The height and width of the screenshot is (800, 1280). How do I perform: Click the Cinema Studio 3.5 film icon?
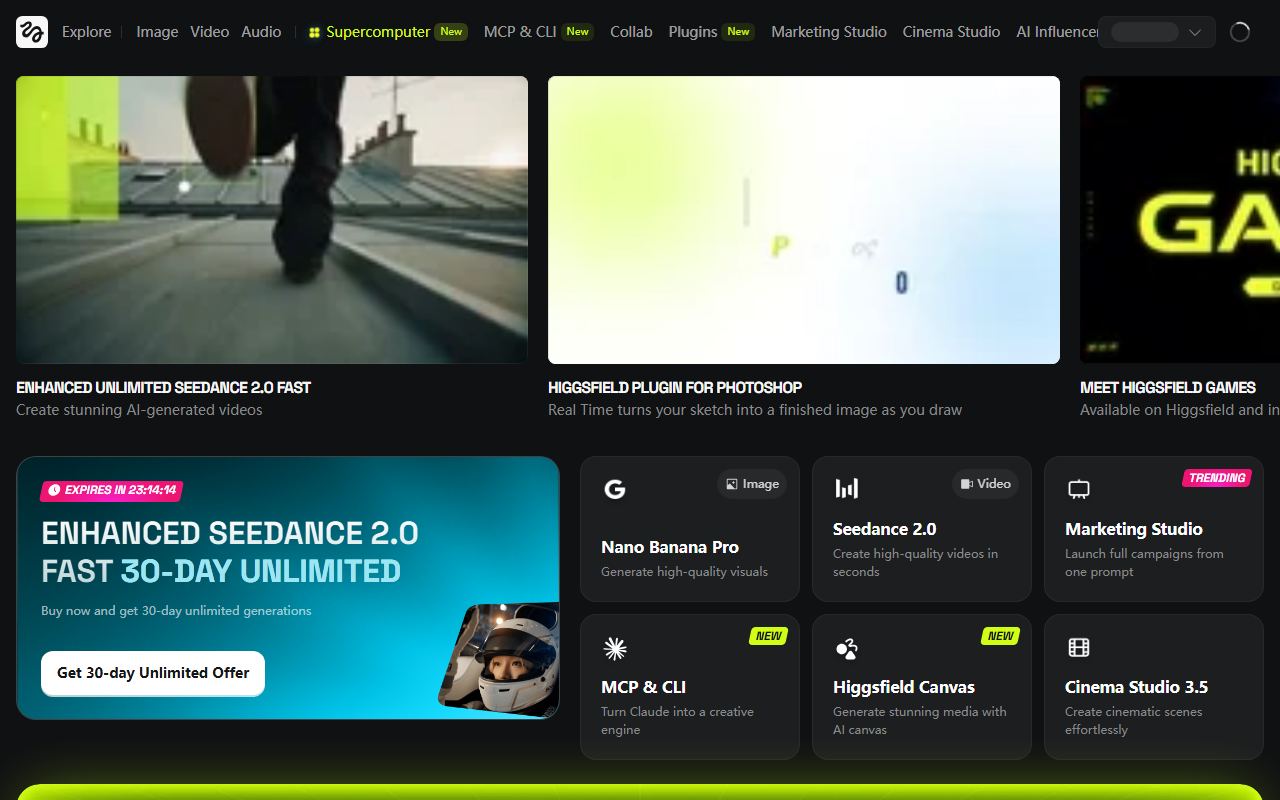pos(1079,647)
